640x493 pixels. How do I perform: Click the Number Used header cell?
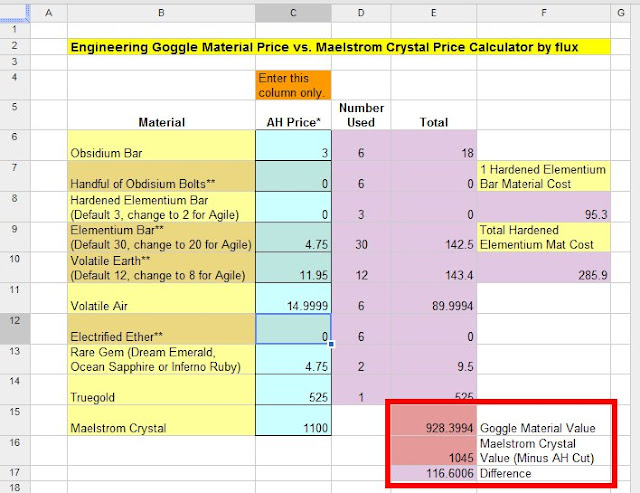click(x=361, y=115)
